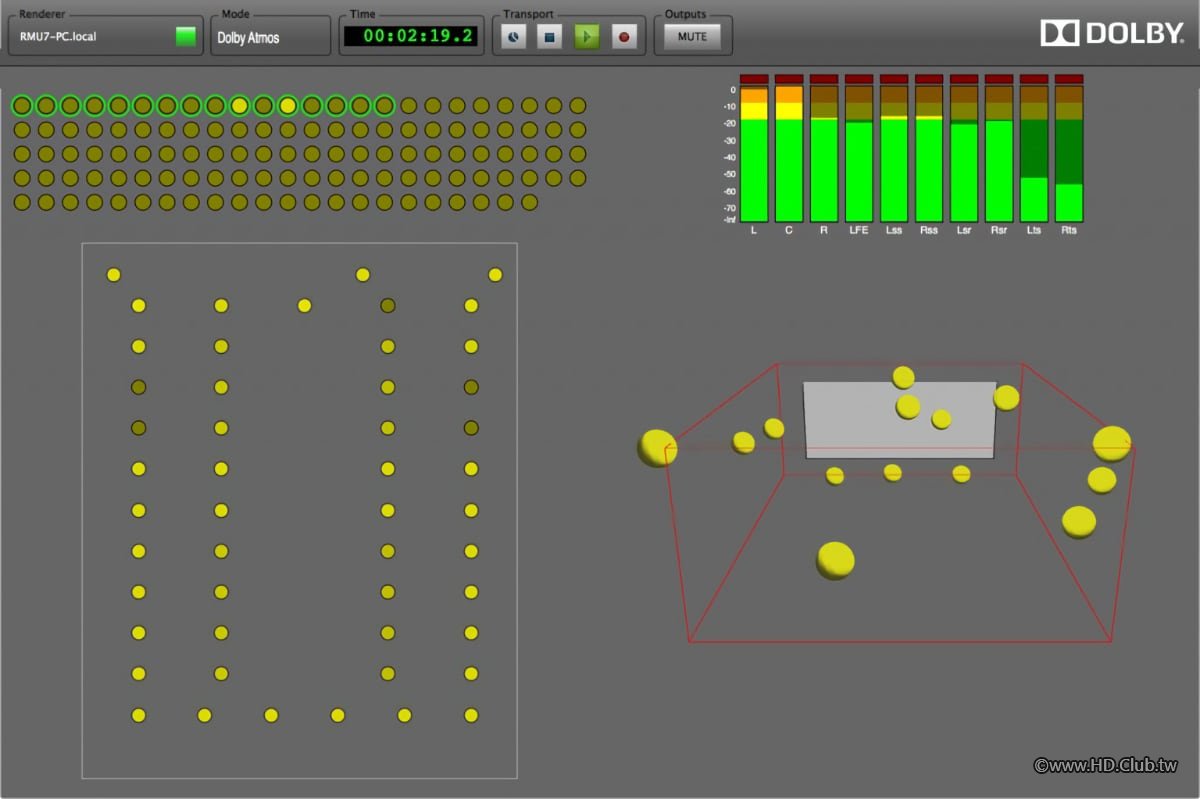The image size is (1200, 799).
Task: Click the L channel level meter
Action: 754,153
